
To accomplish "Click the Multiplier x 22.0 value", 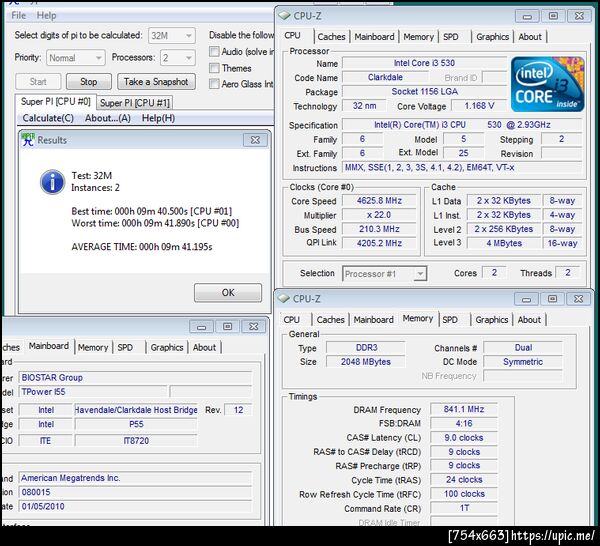I will pos(379,215).
